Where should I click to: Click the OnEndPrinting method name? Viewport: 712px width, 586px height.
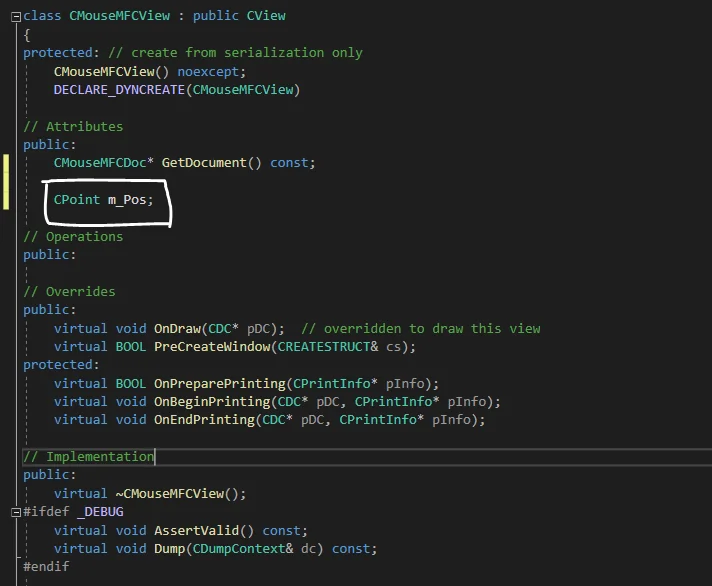(204, 420)
